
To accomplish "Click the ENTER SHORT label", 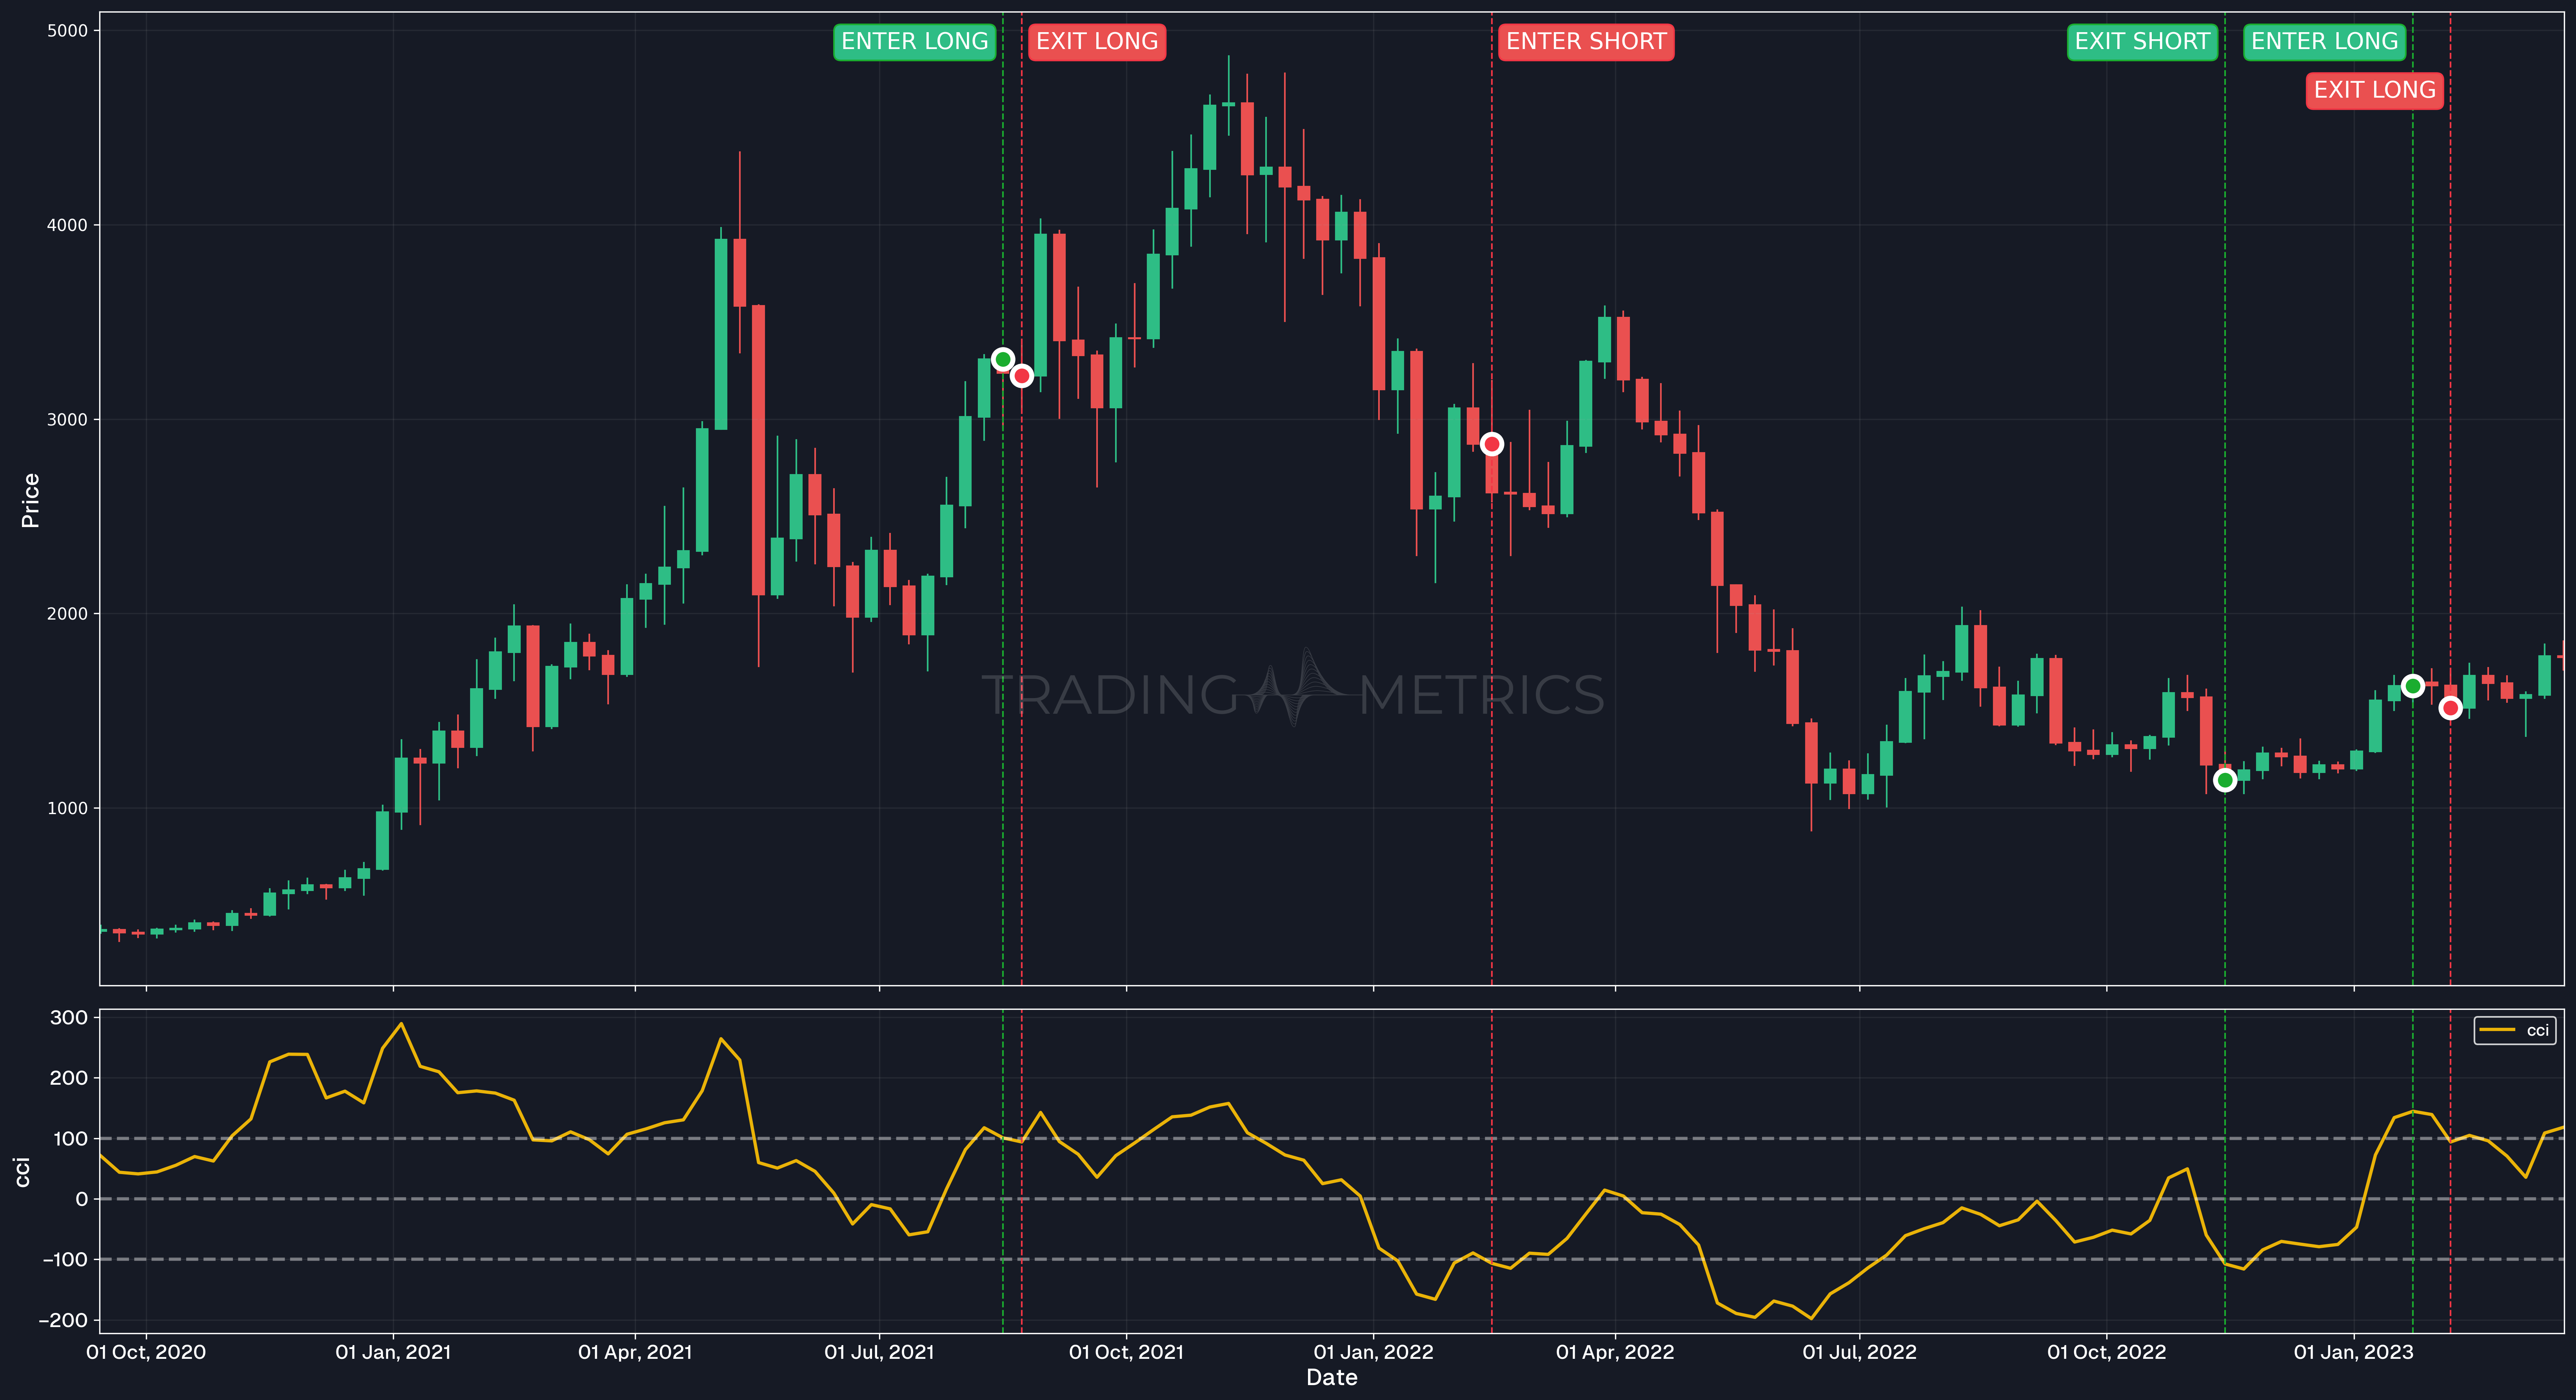I will coord(1586,42).
